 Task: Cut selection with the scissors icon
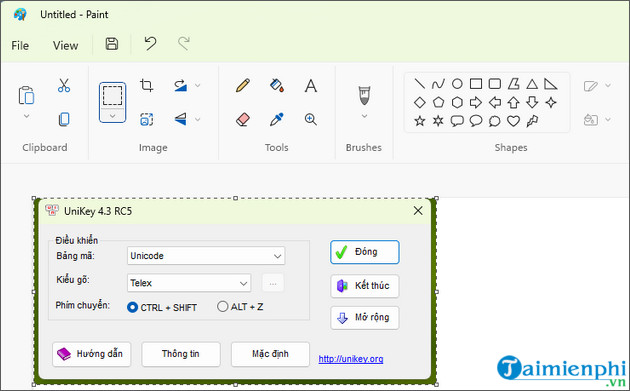coord(64,85)
